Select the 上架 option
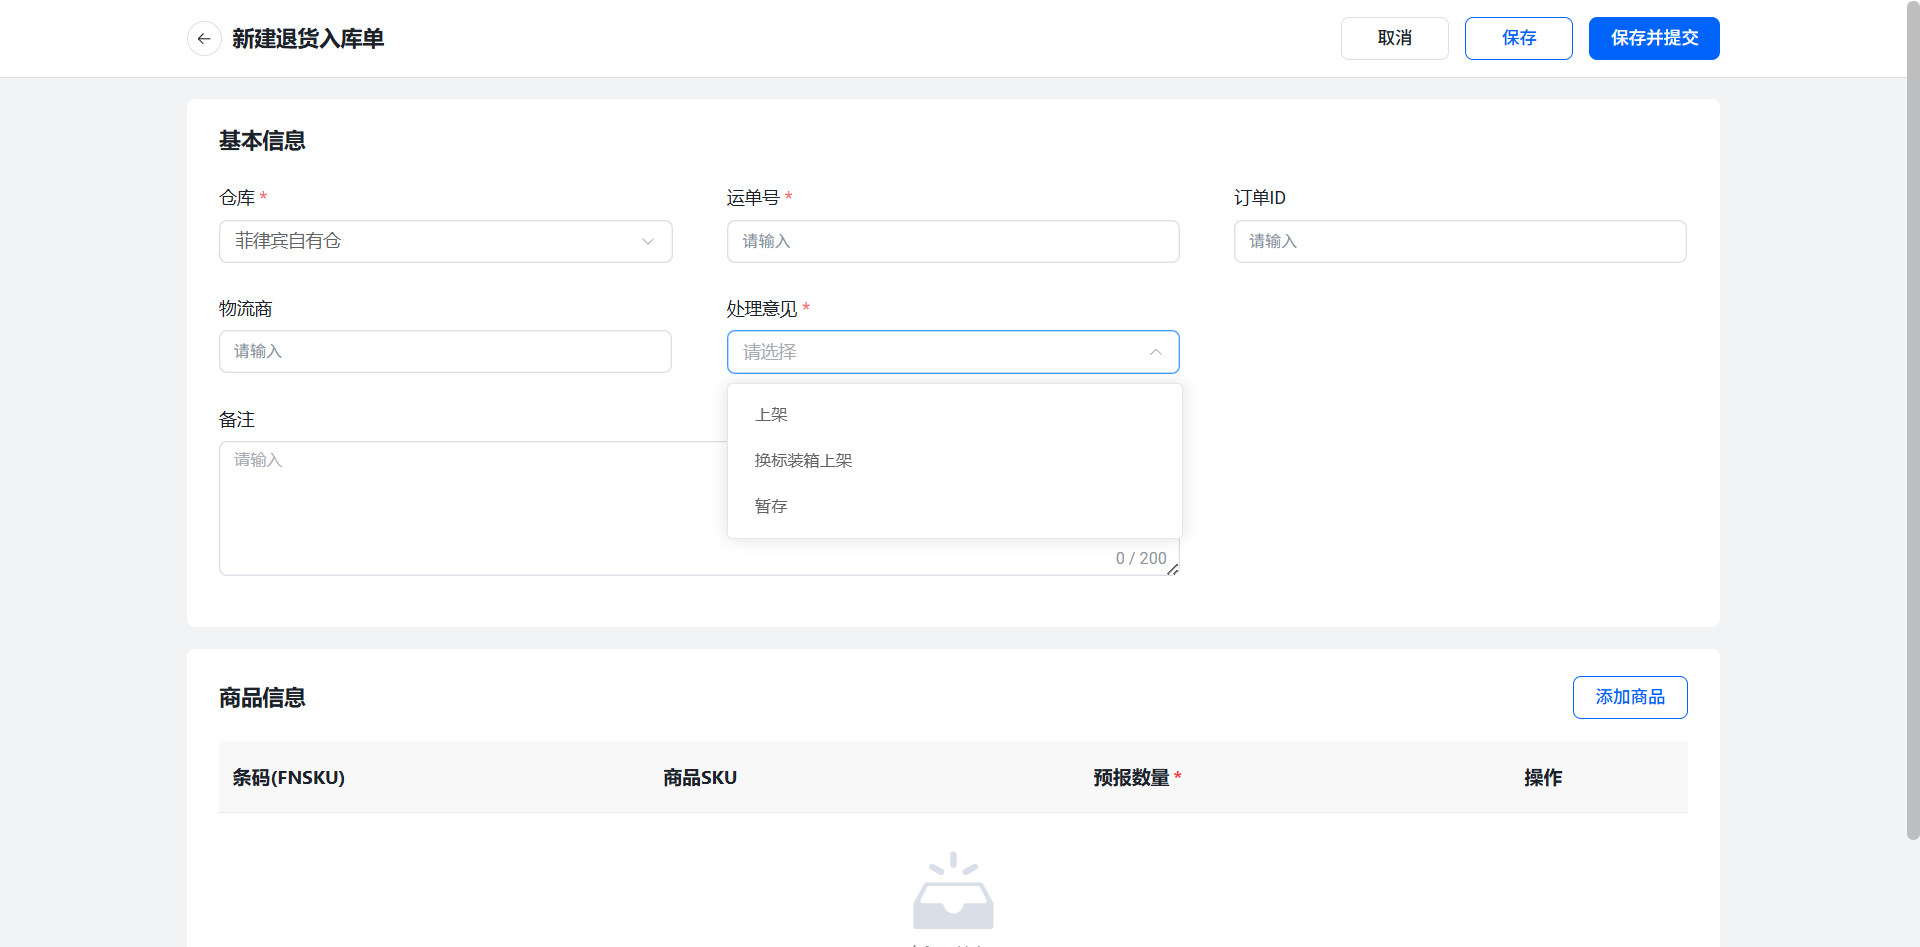1920x947 pixels. [954, 415]
